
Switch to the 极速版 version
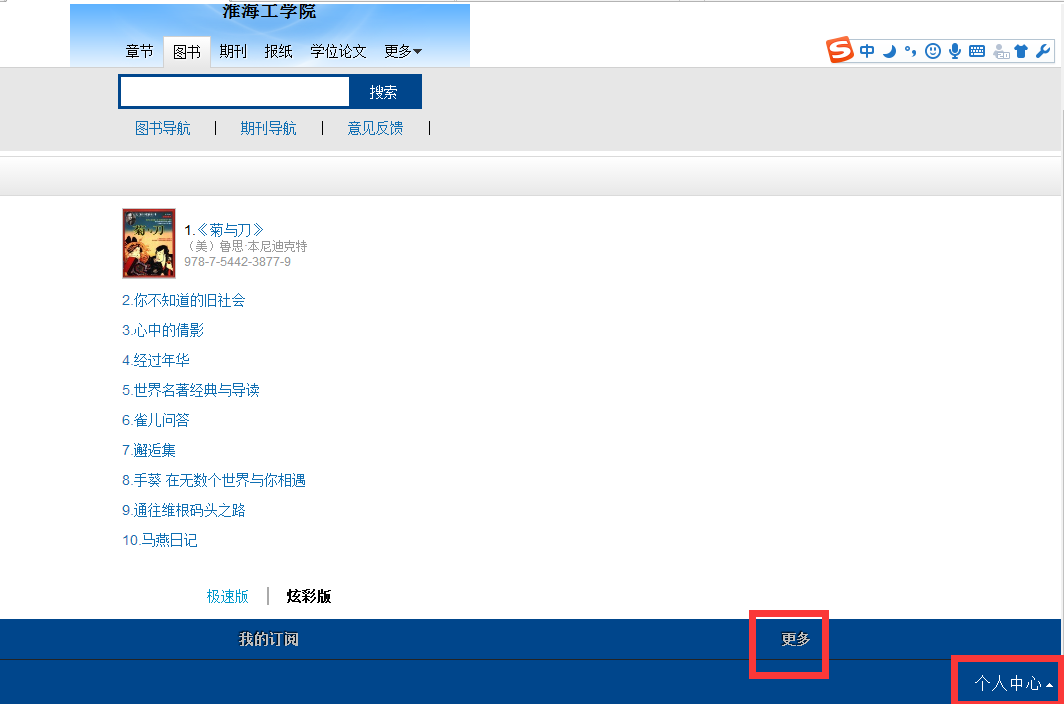[x=228, y=597]
